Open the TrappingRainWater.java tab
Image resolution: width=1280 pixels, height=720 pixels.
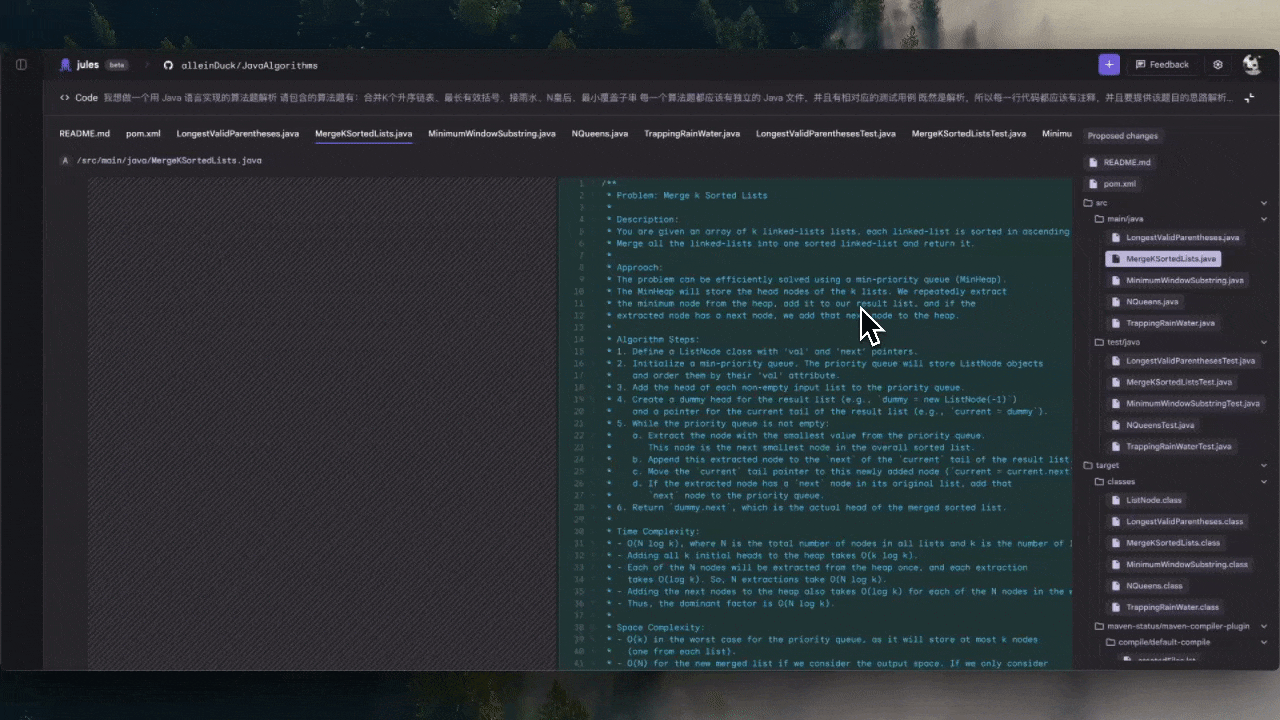coord(692,133)
